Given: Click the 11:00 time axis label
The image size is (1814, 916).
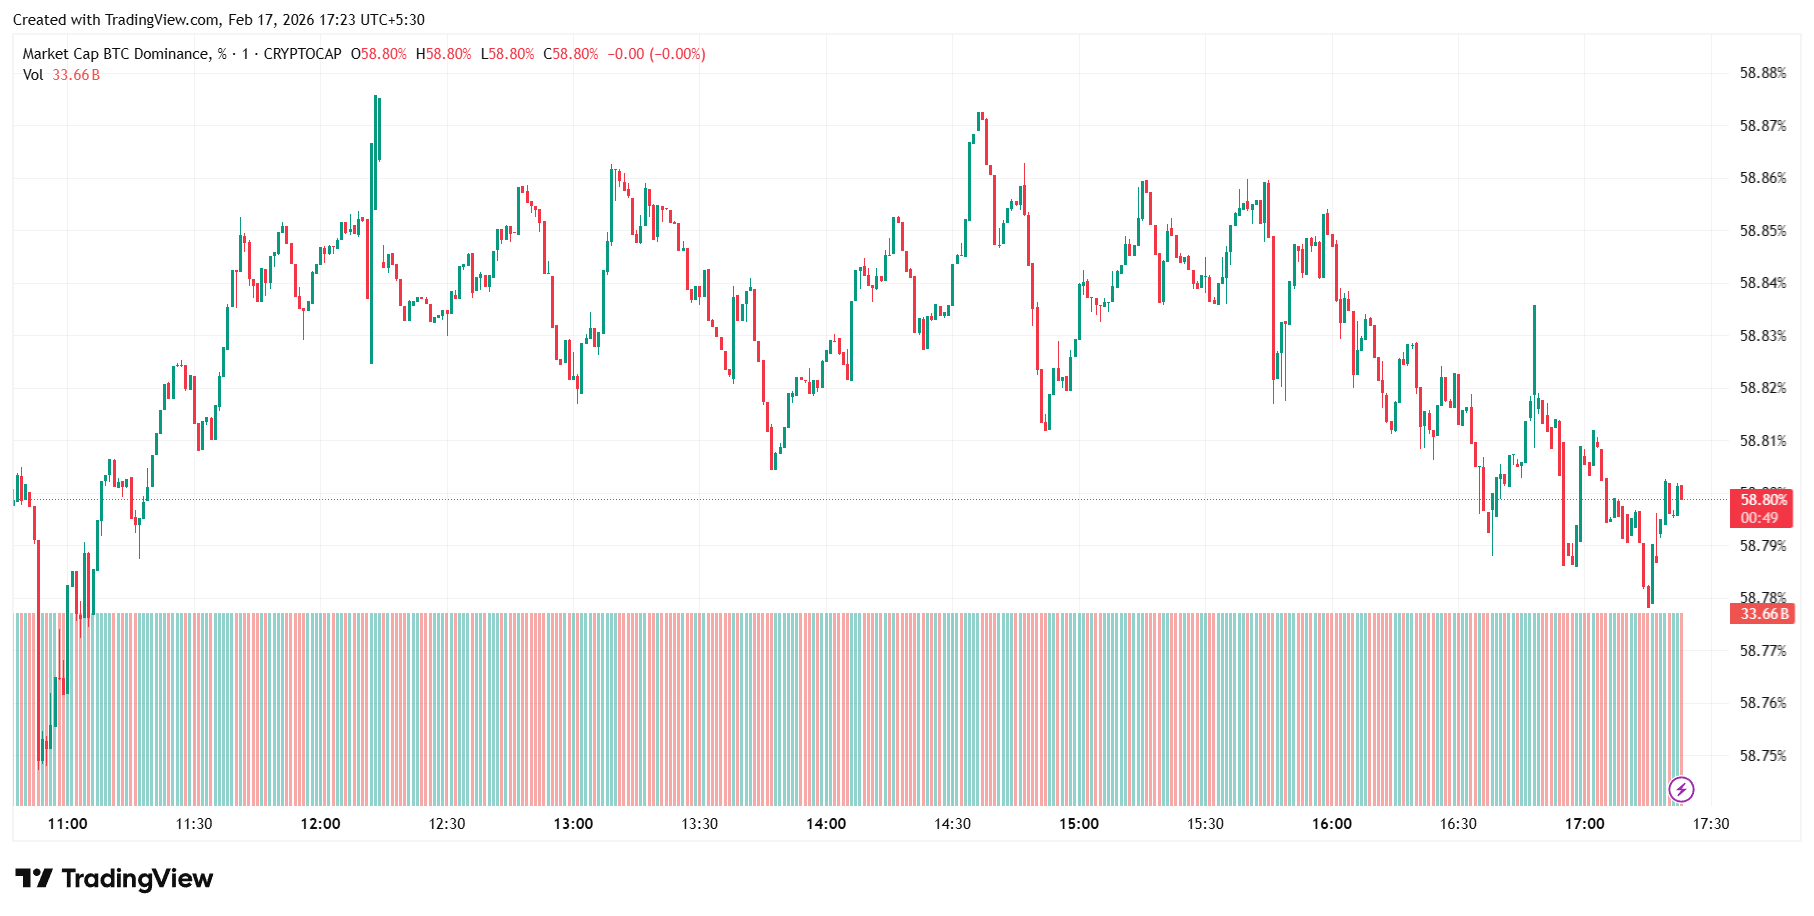Looking at the screenshot, I should tap(68, 824).
